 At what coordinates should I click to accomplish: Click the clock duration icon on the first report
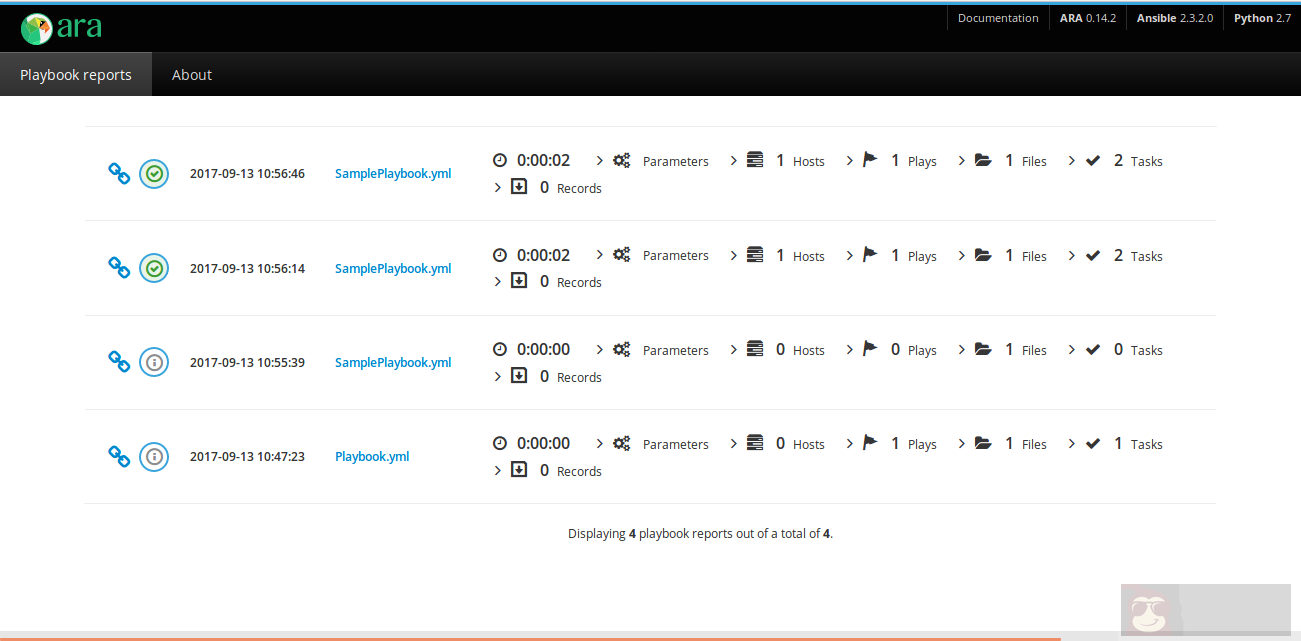pos(499,159)
